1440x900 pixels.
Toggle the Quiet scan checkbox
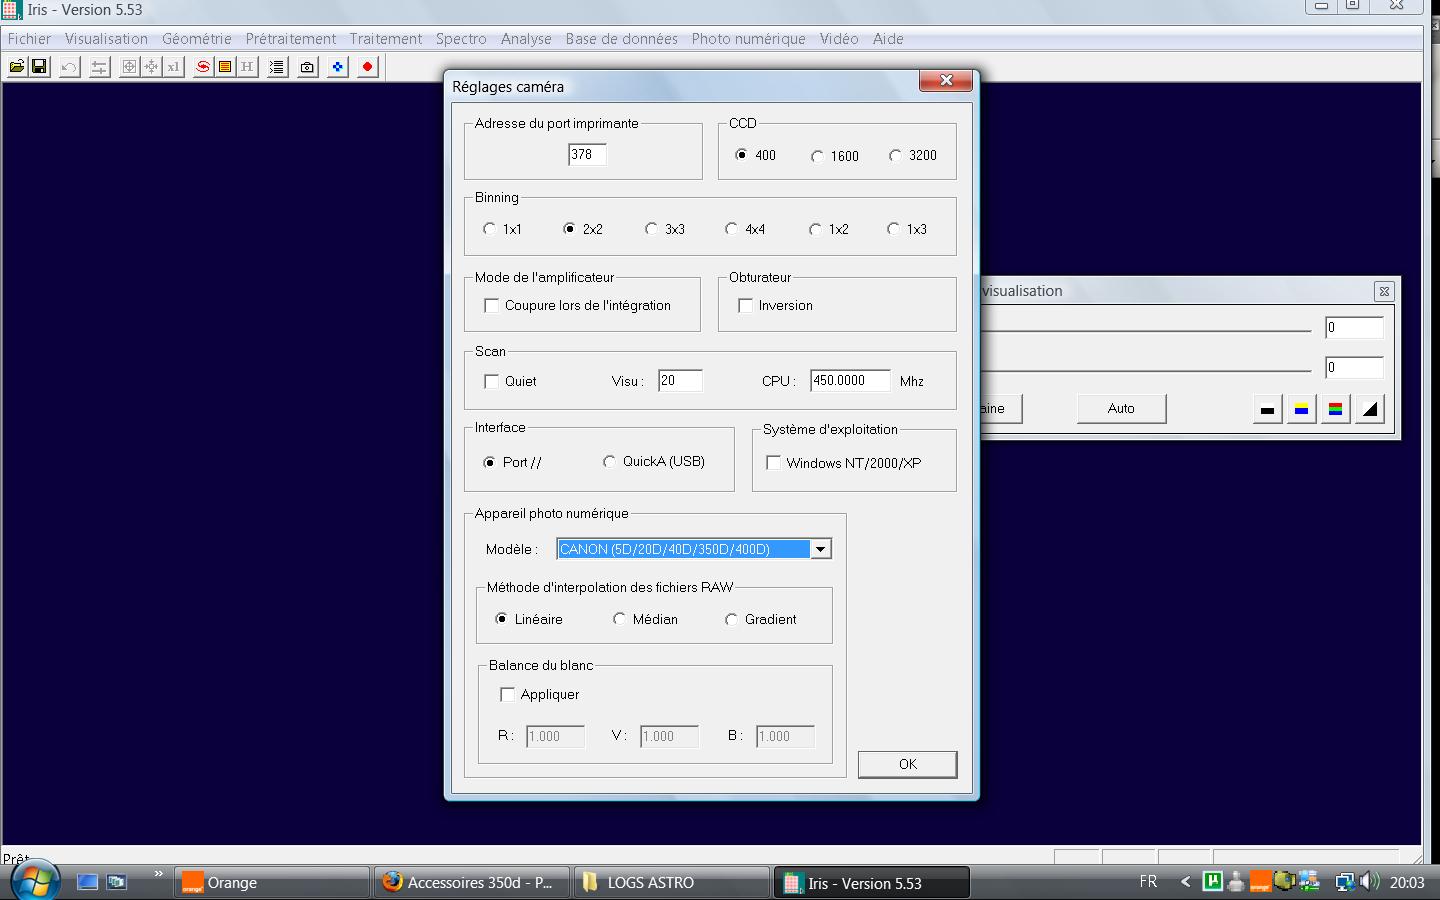492,381
